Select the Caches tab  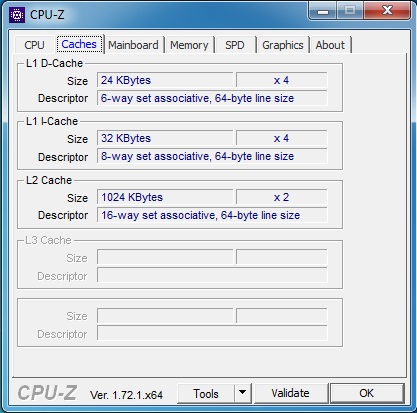point(79,44)
